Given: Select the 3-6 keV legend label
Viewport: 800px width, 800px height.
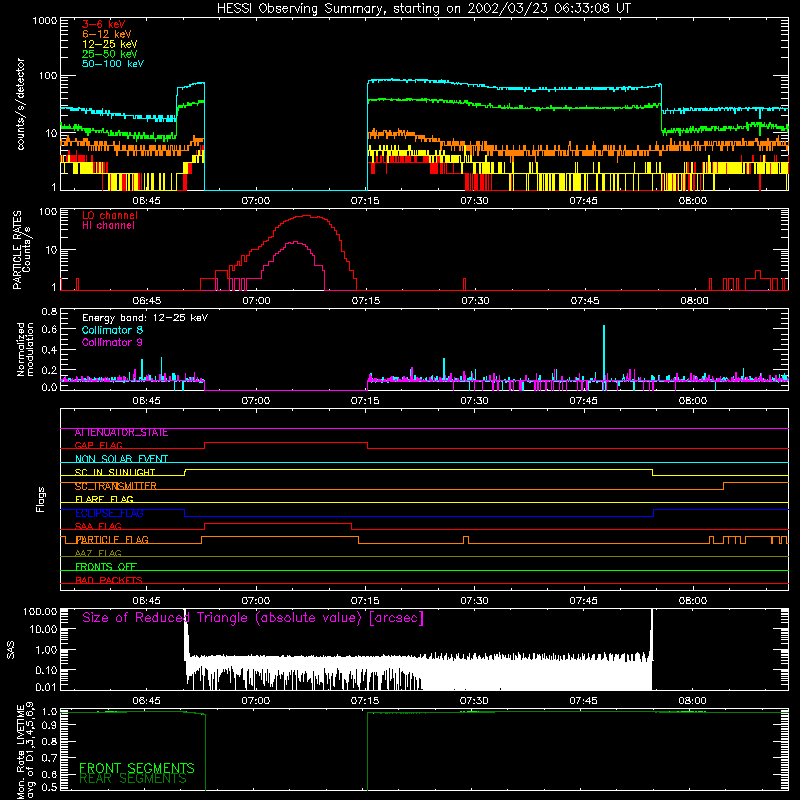Looking at the screenshot, I should [104, 24].
